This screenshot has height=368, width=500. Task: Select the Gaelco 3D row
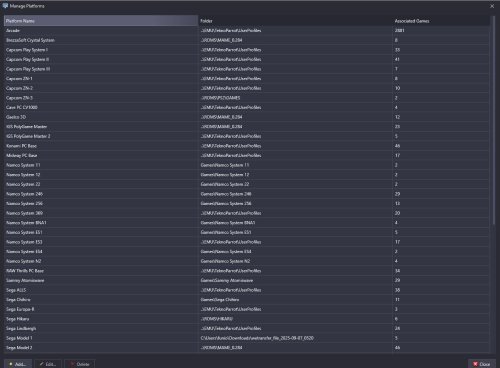pyautogui.click(x=246, y=117)
